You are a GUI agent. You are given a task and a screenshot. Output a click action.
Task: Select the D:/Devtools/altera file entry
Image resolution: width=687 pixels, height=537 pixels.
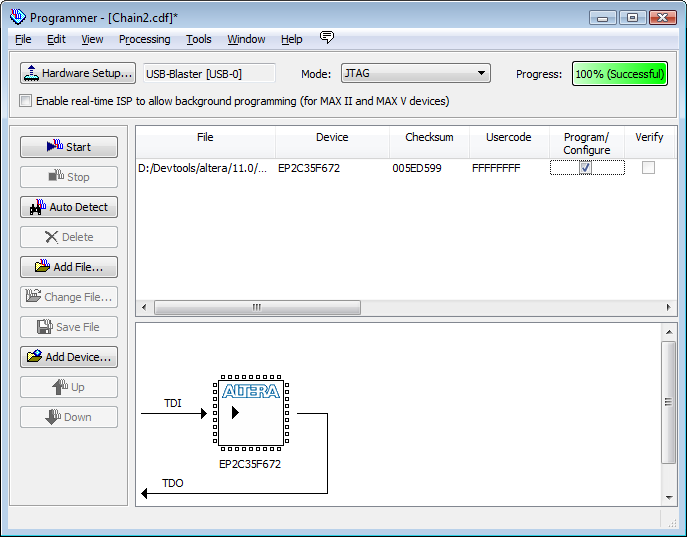coord(203,168)
